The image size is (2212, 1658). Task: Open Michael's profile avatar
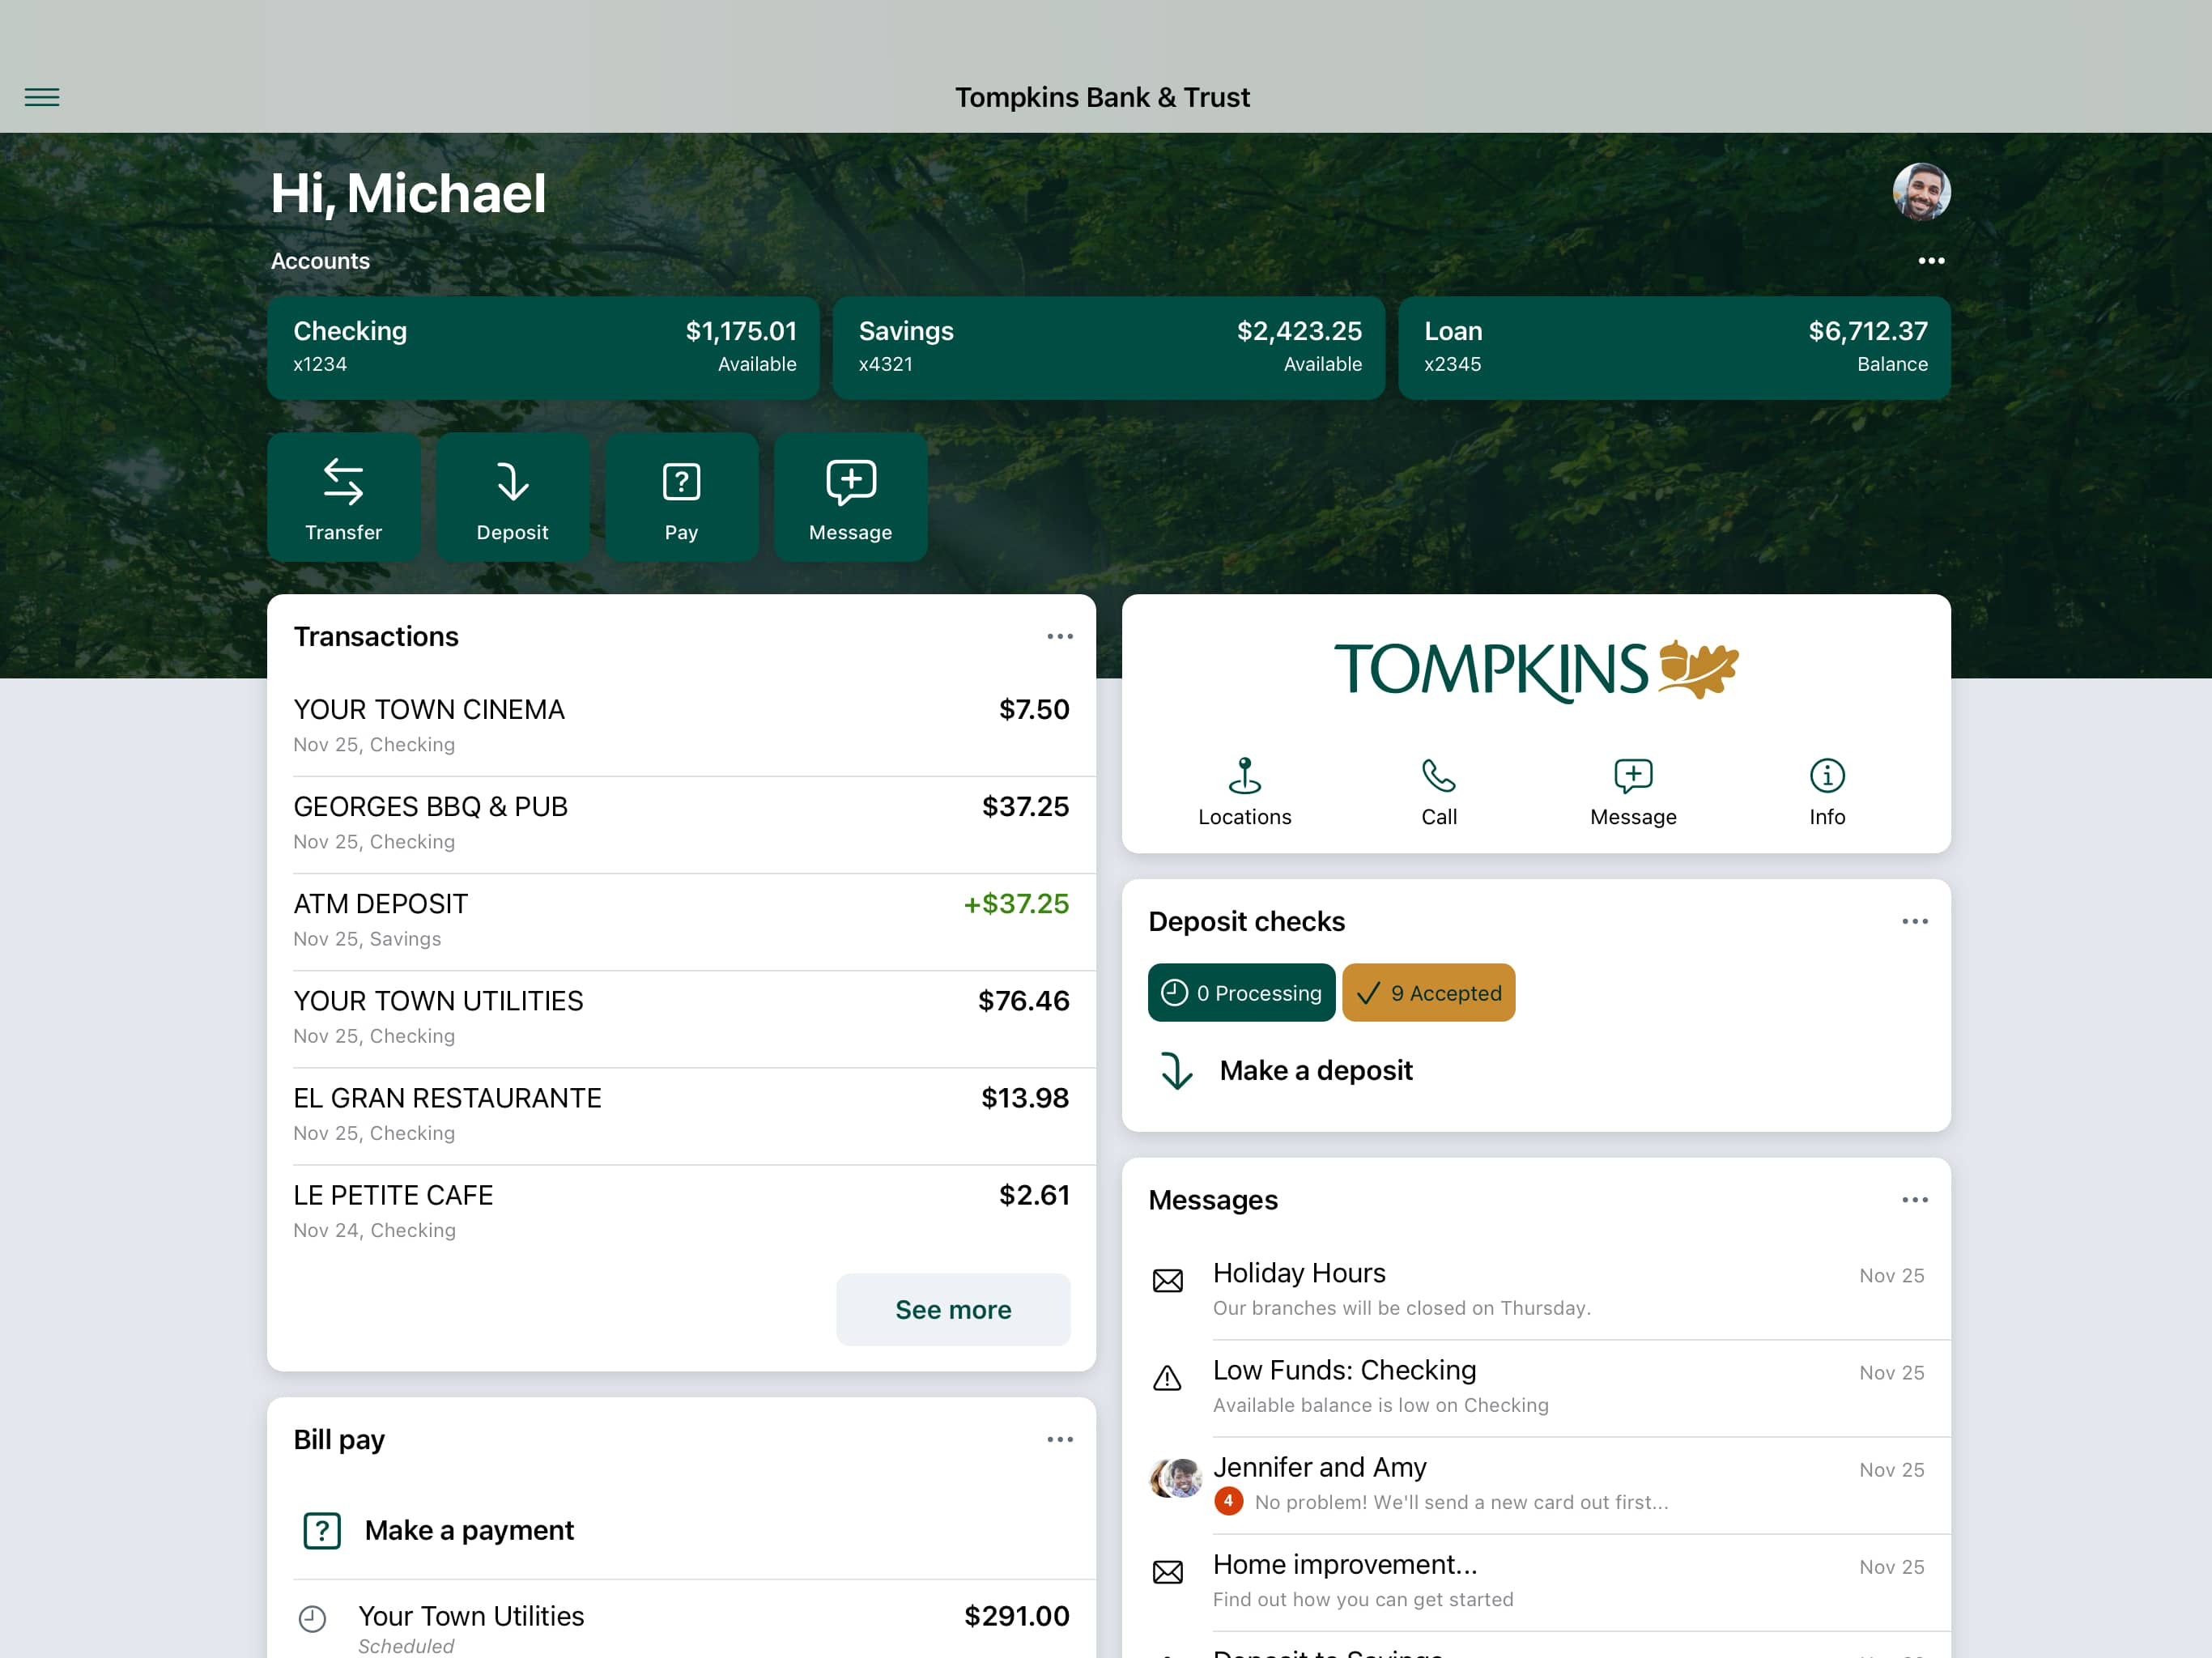click(x=1921, y=191)
